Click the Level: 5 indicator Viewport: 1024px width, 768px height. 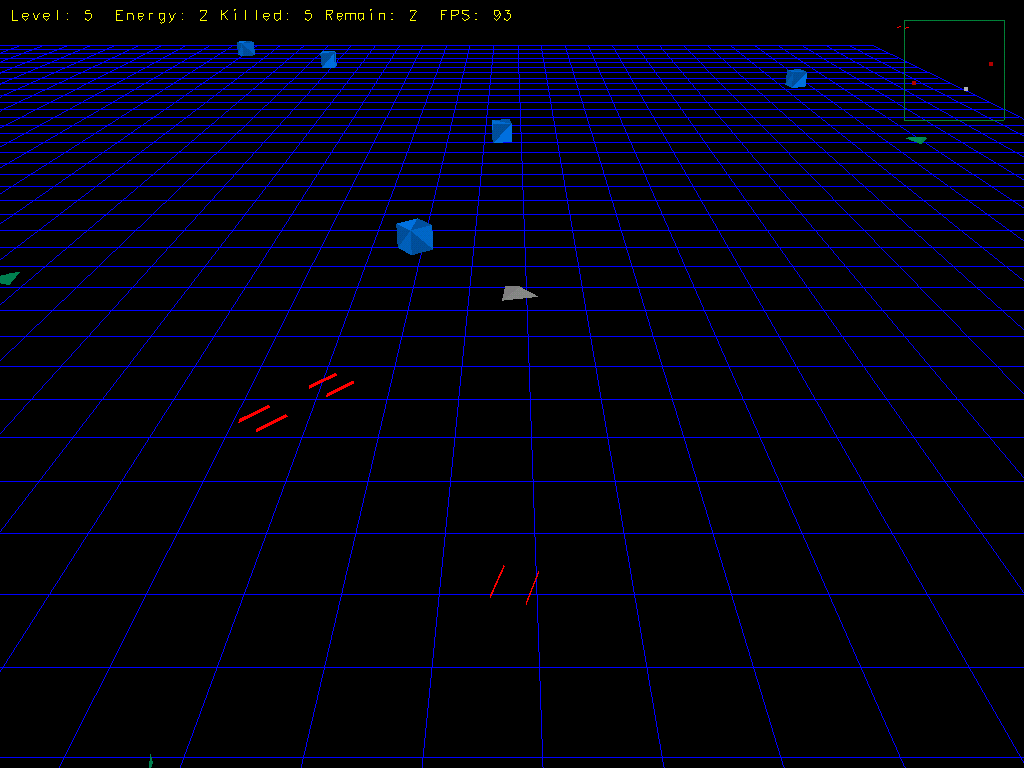(52, 16)
